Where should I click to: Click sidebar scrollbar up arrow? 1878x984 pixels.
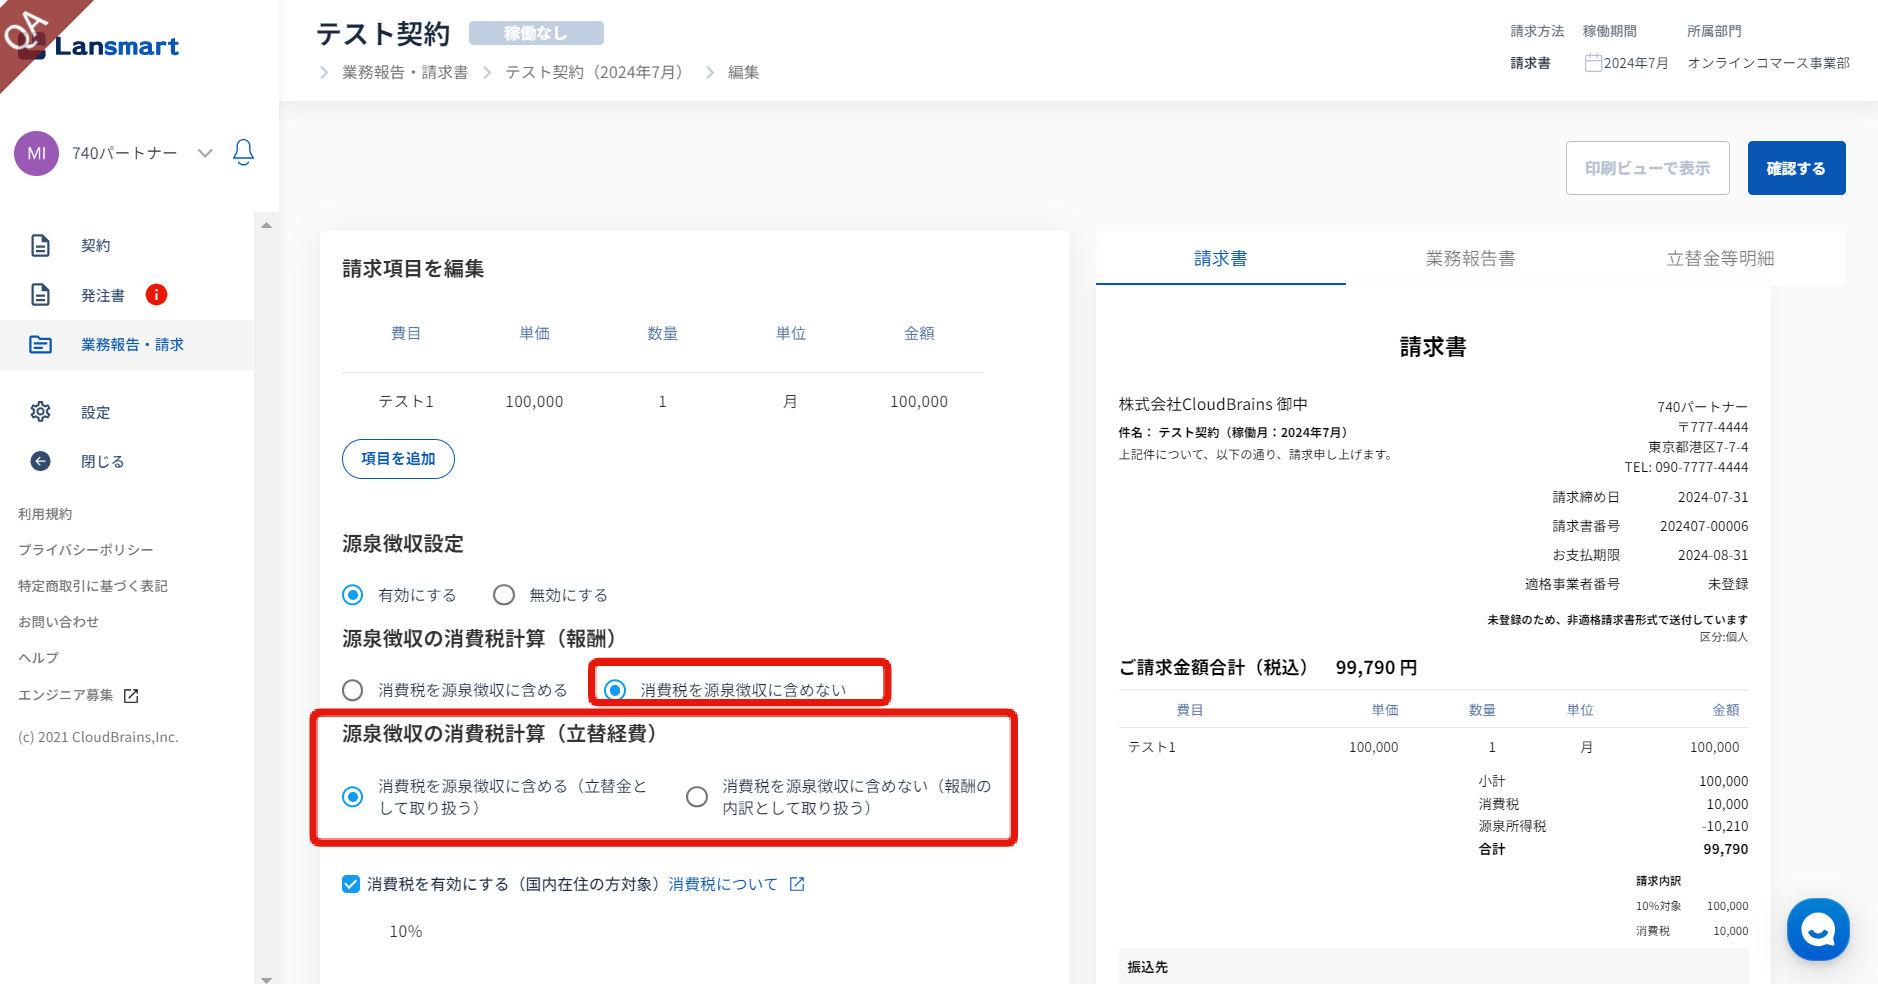[x=266, y=225]
